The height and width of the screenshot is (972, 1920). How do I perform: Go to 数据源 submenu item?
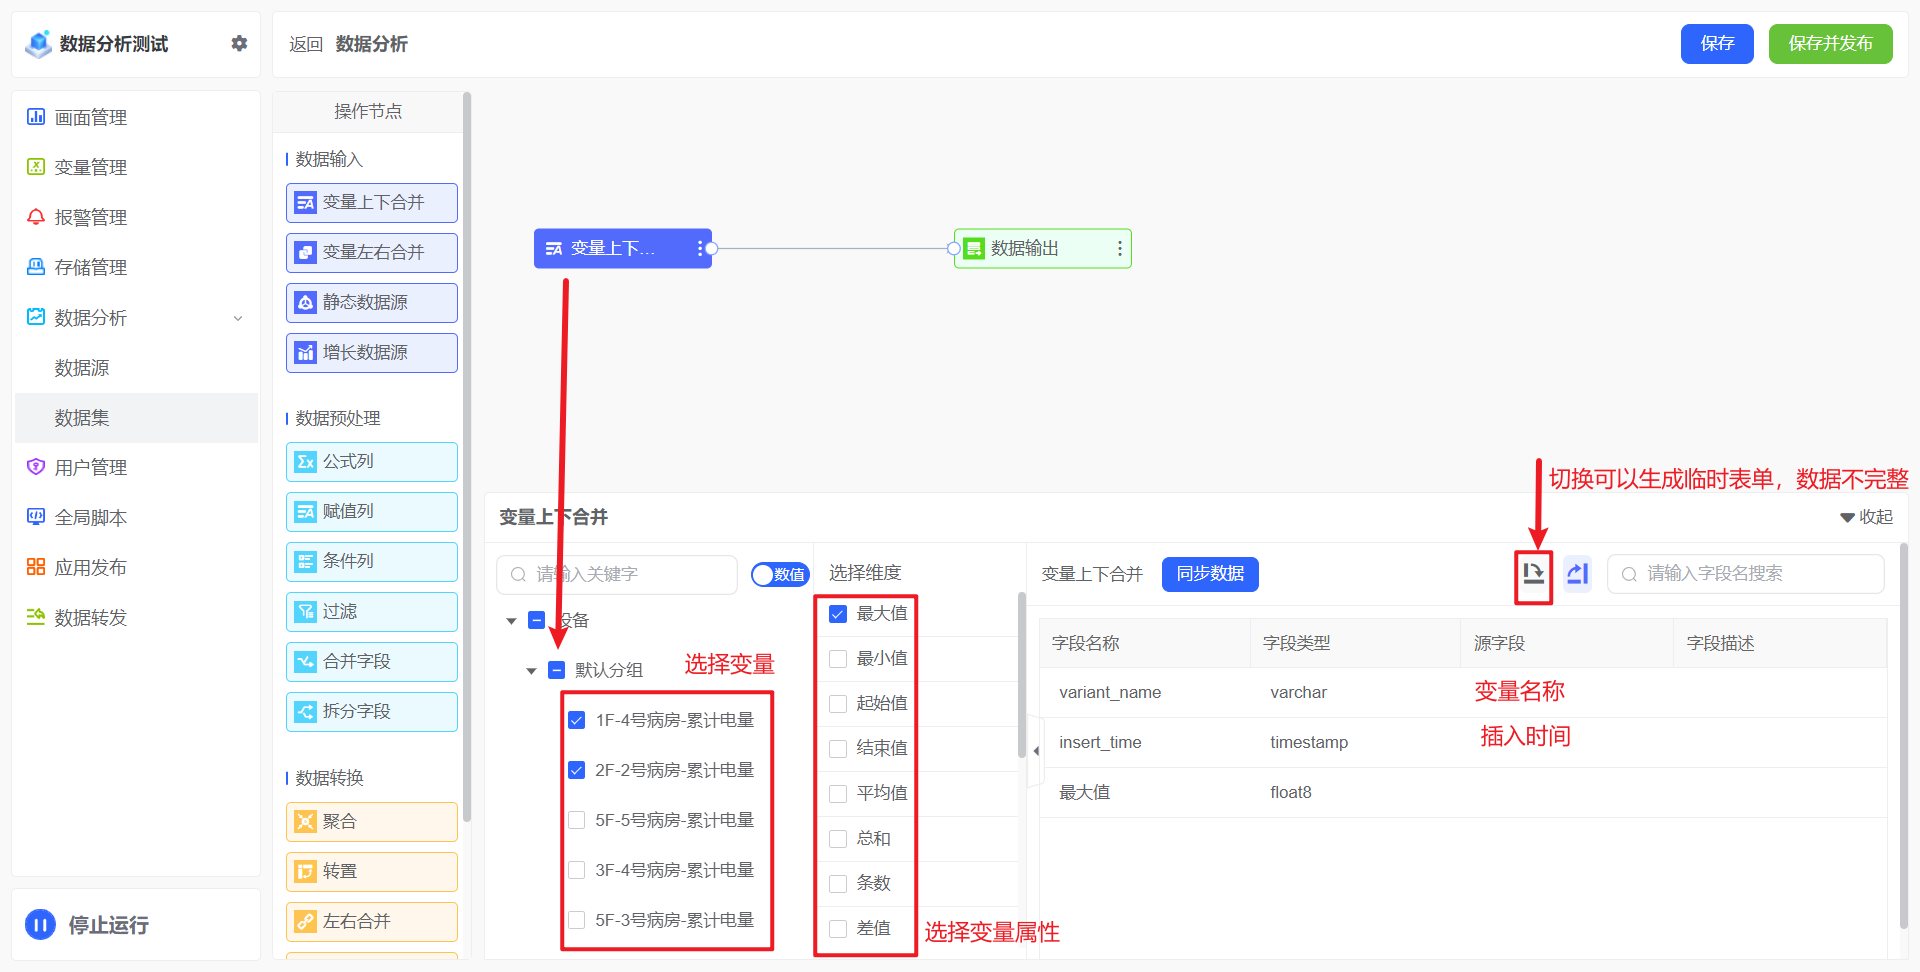82,368
